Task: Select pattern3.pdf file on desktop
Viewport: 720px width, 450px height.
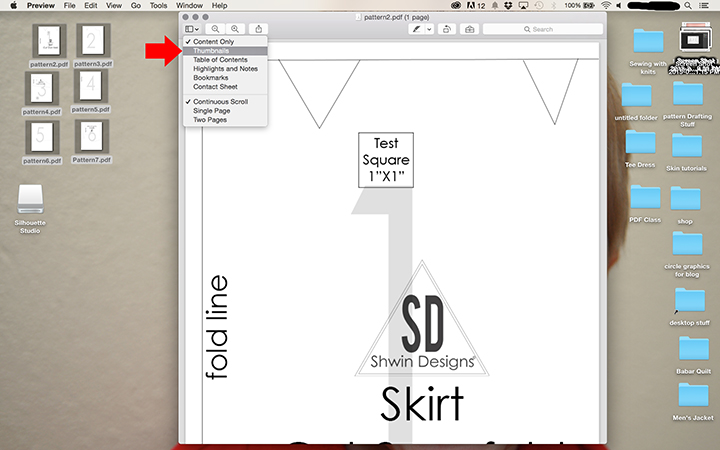Action: [93, 45]
